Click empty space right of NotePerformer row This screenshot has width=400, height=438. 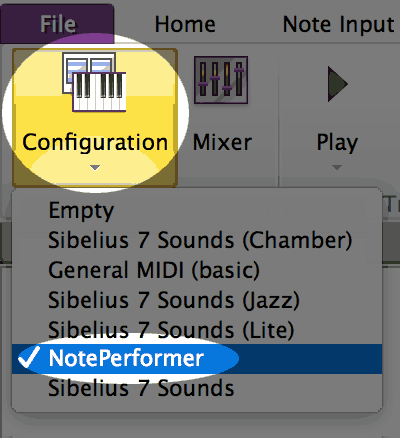(310, 359)
